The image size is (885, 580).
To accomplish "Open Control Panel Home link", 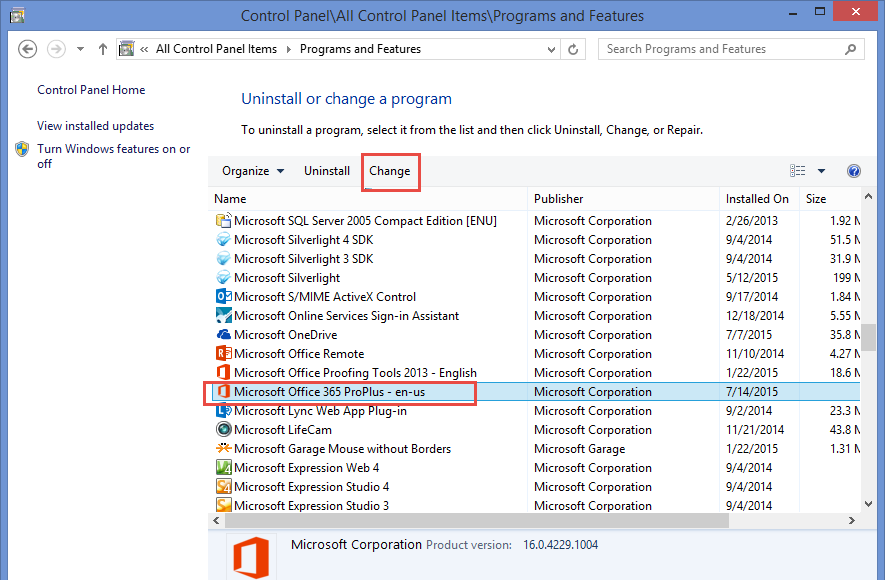I will point(91,90).
